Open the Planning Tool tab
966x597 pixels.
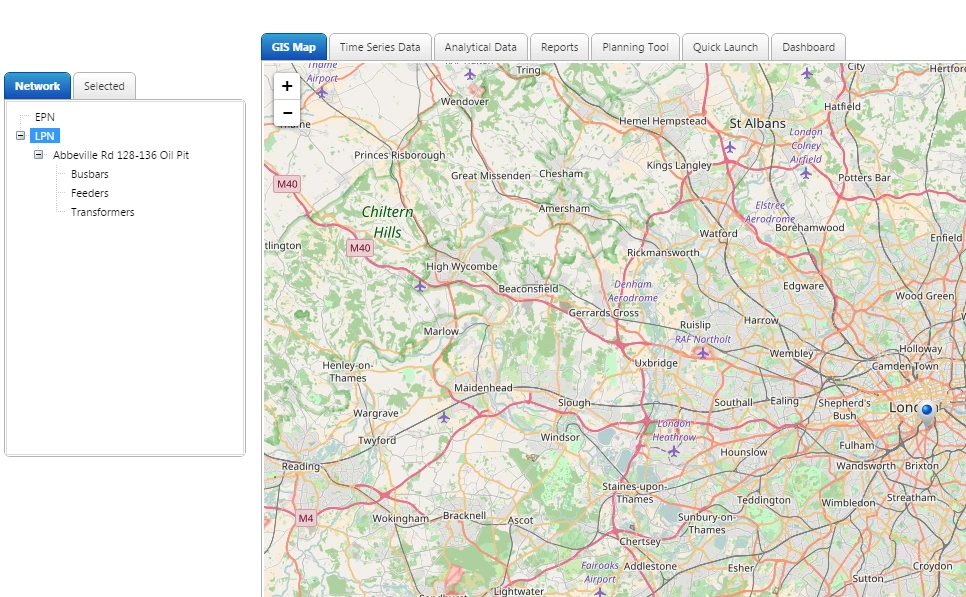point(635,47)
